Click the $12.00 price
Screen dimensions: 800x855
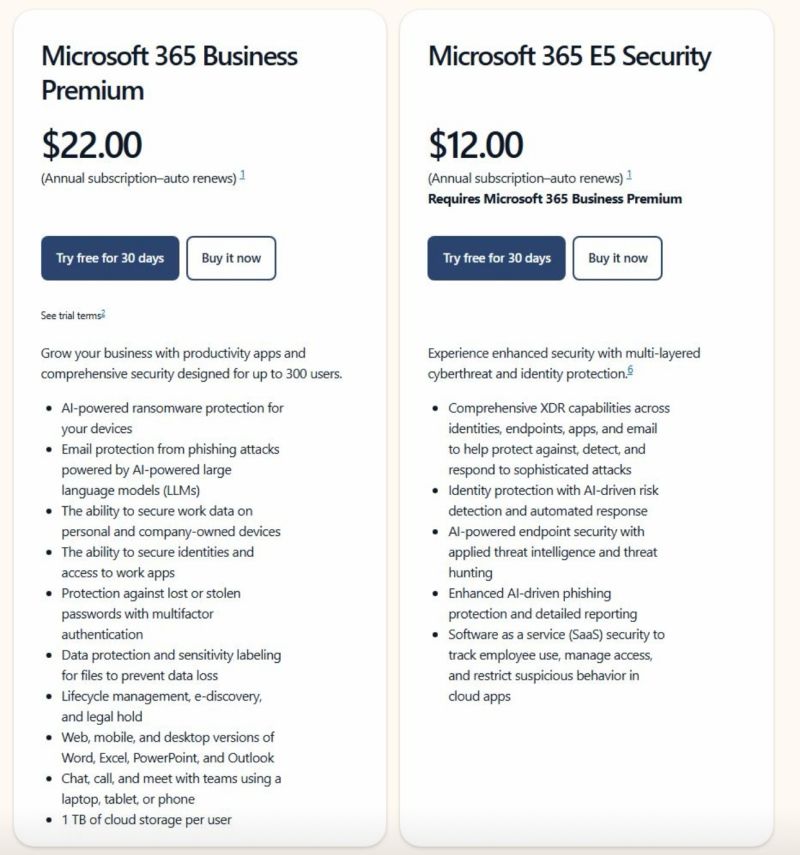pyautogui.click(x=476, y=144)
